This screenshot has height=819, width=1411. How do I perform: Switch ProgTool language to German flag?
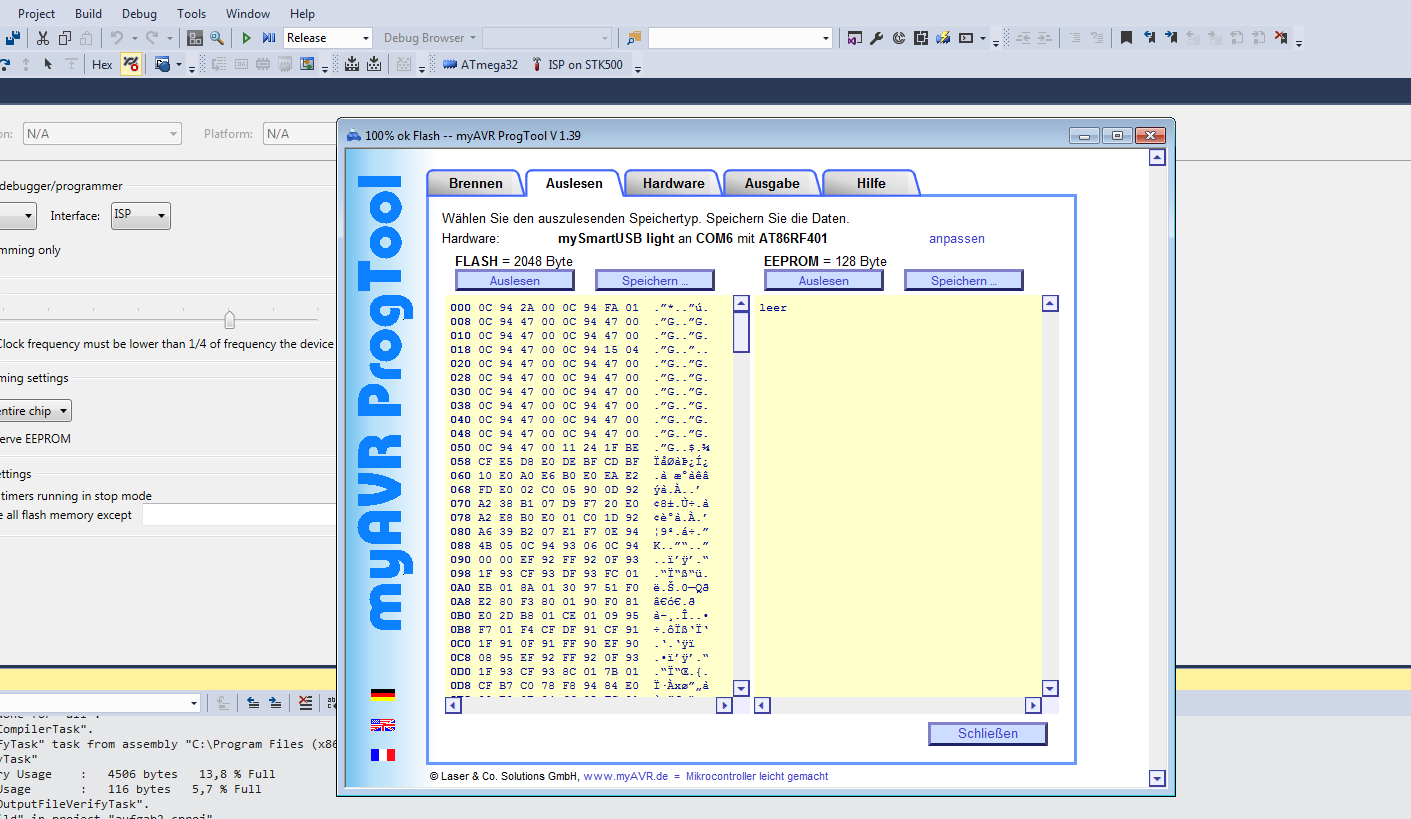point(382,694)
